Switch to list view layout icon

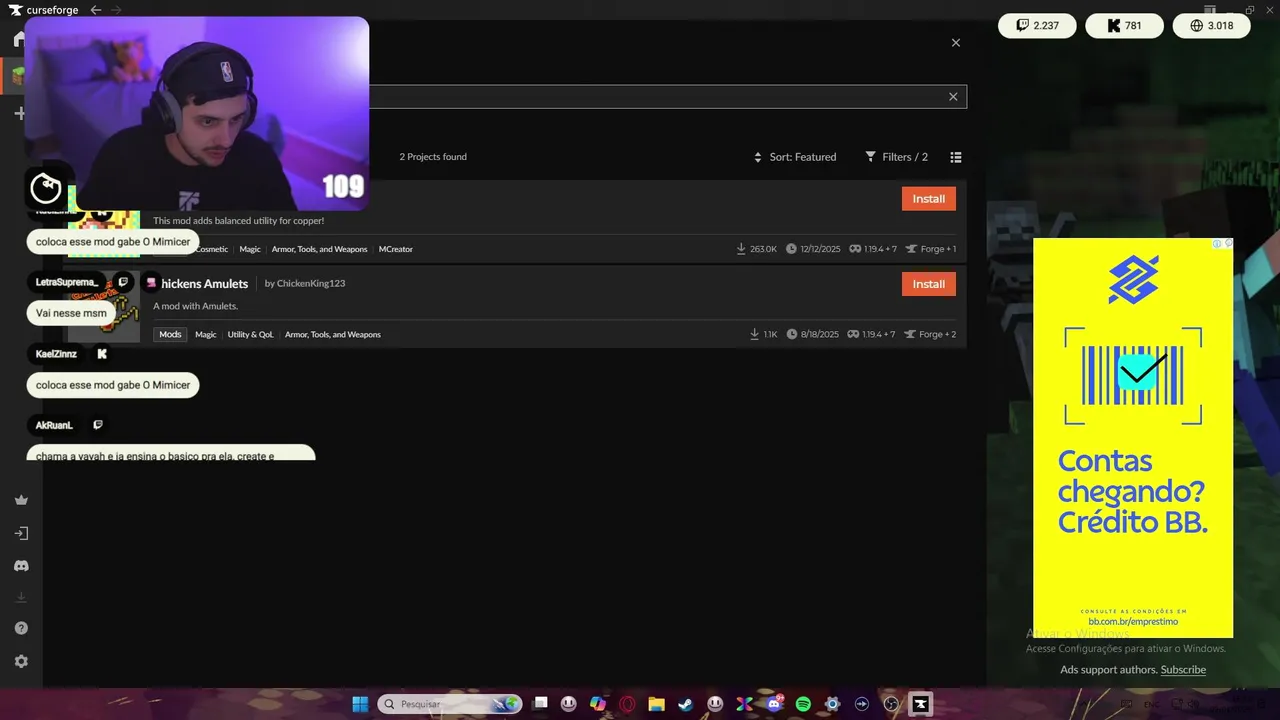(x=956, y=157)
